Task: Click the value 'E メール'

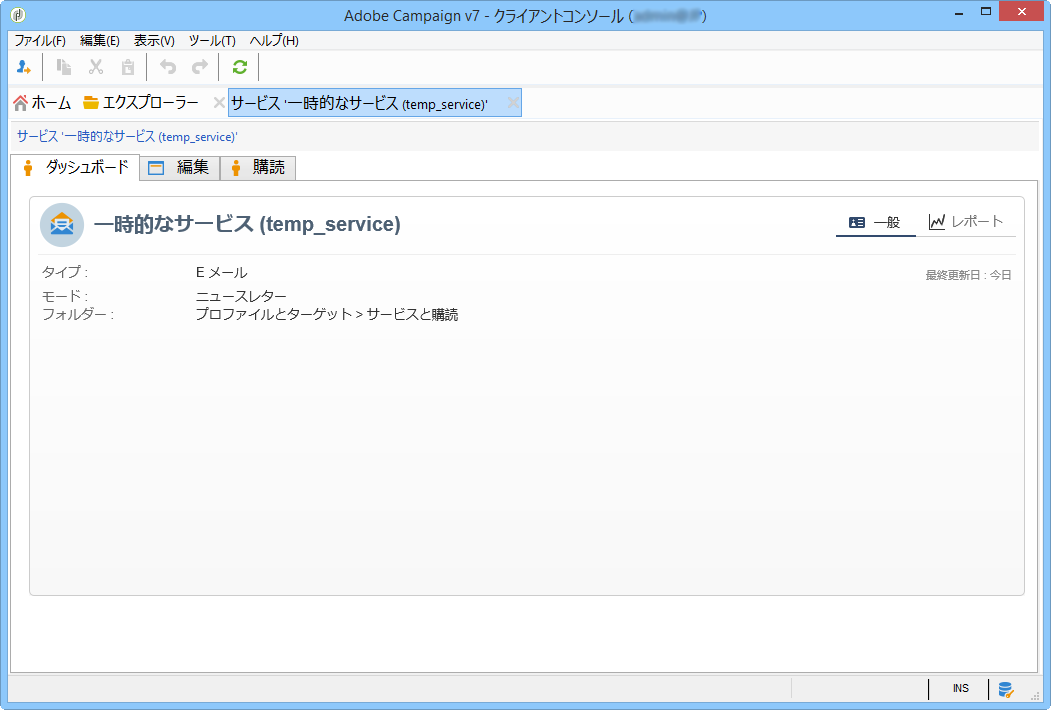Action: click(221, 273)
